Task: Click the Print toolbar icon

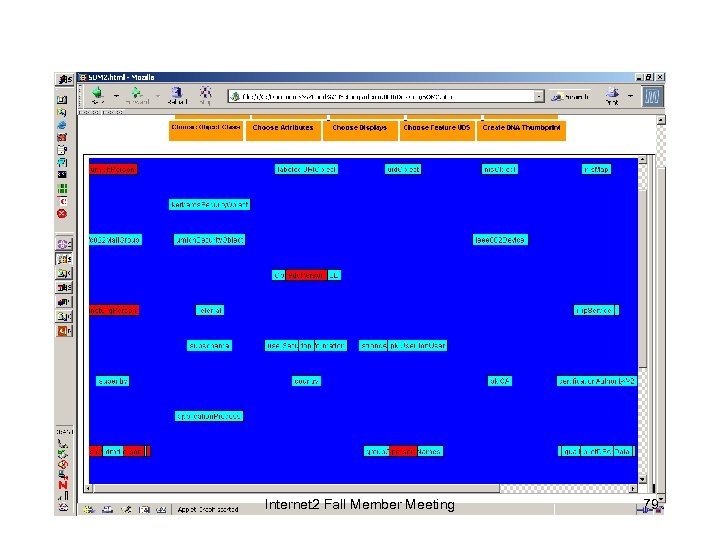Action: coord(612,96)
